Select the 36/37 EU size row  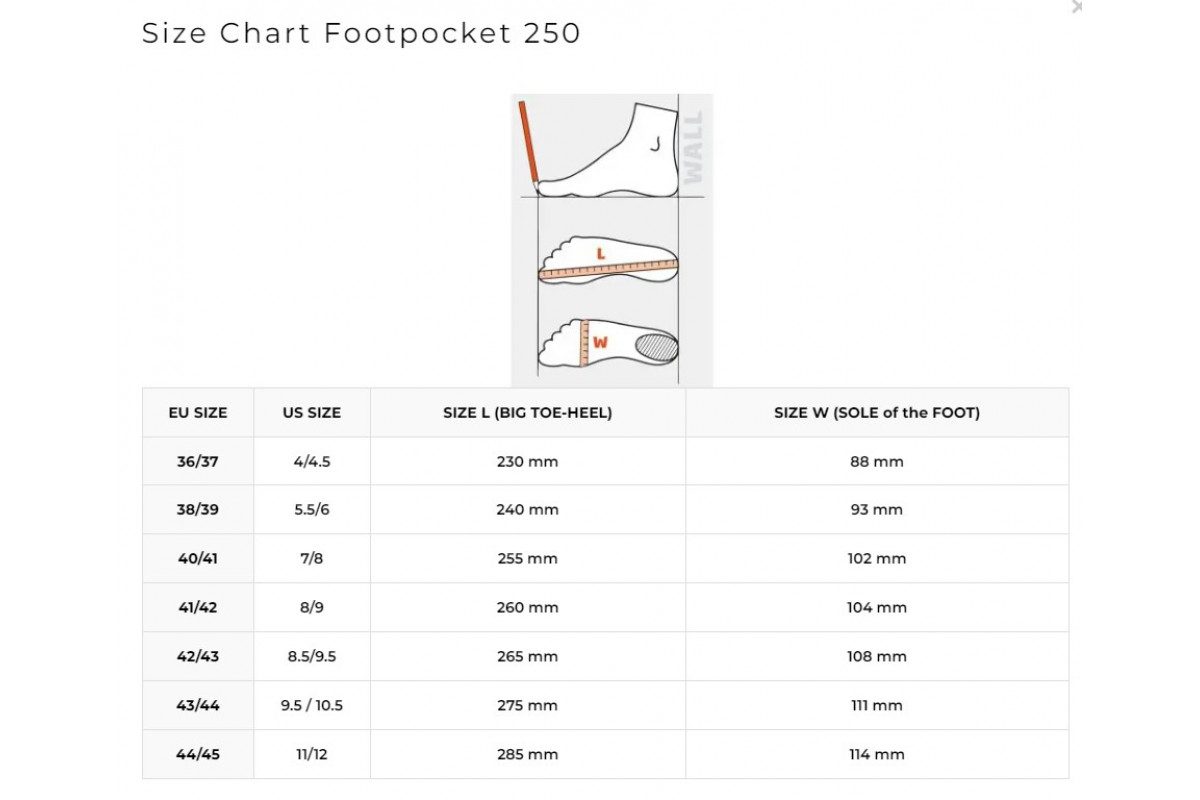click(x=198, y=461)
